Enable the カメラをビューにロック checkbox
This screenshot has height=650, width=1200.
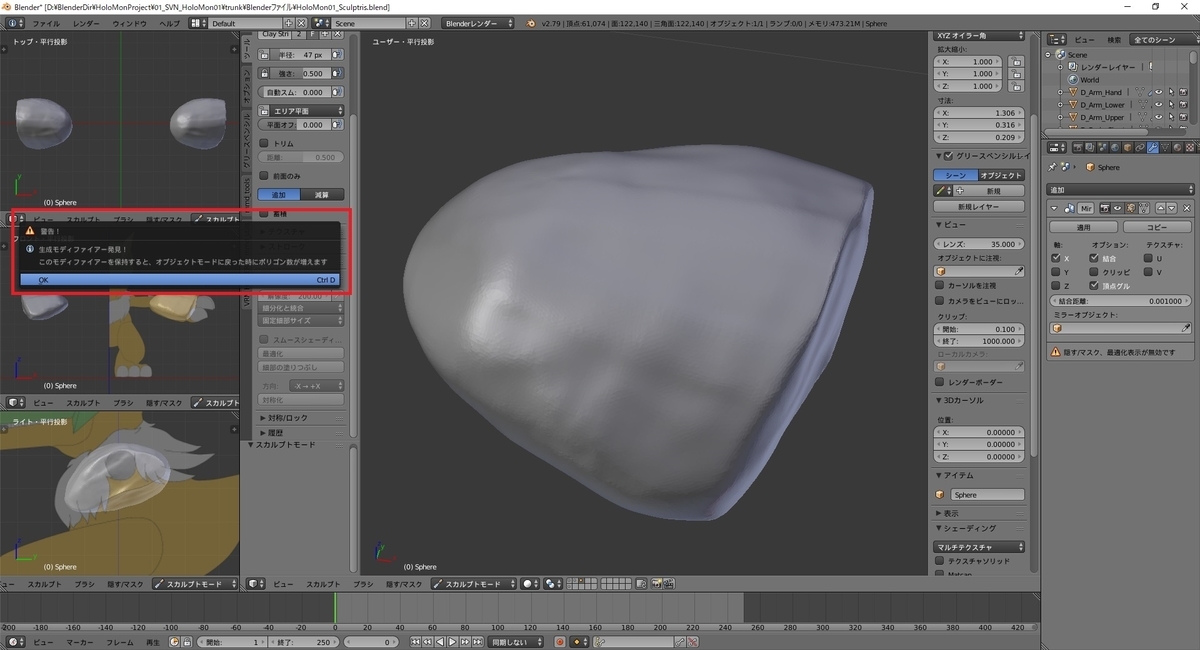pyautogui.click(x=940, y=300)
